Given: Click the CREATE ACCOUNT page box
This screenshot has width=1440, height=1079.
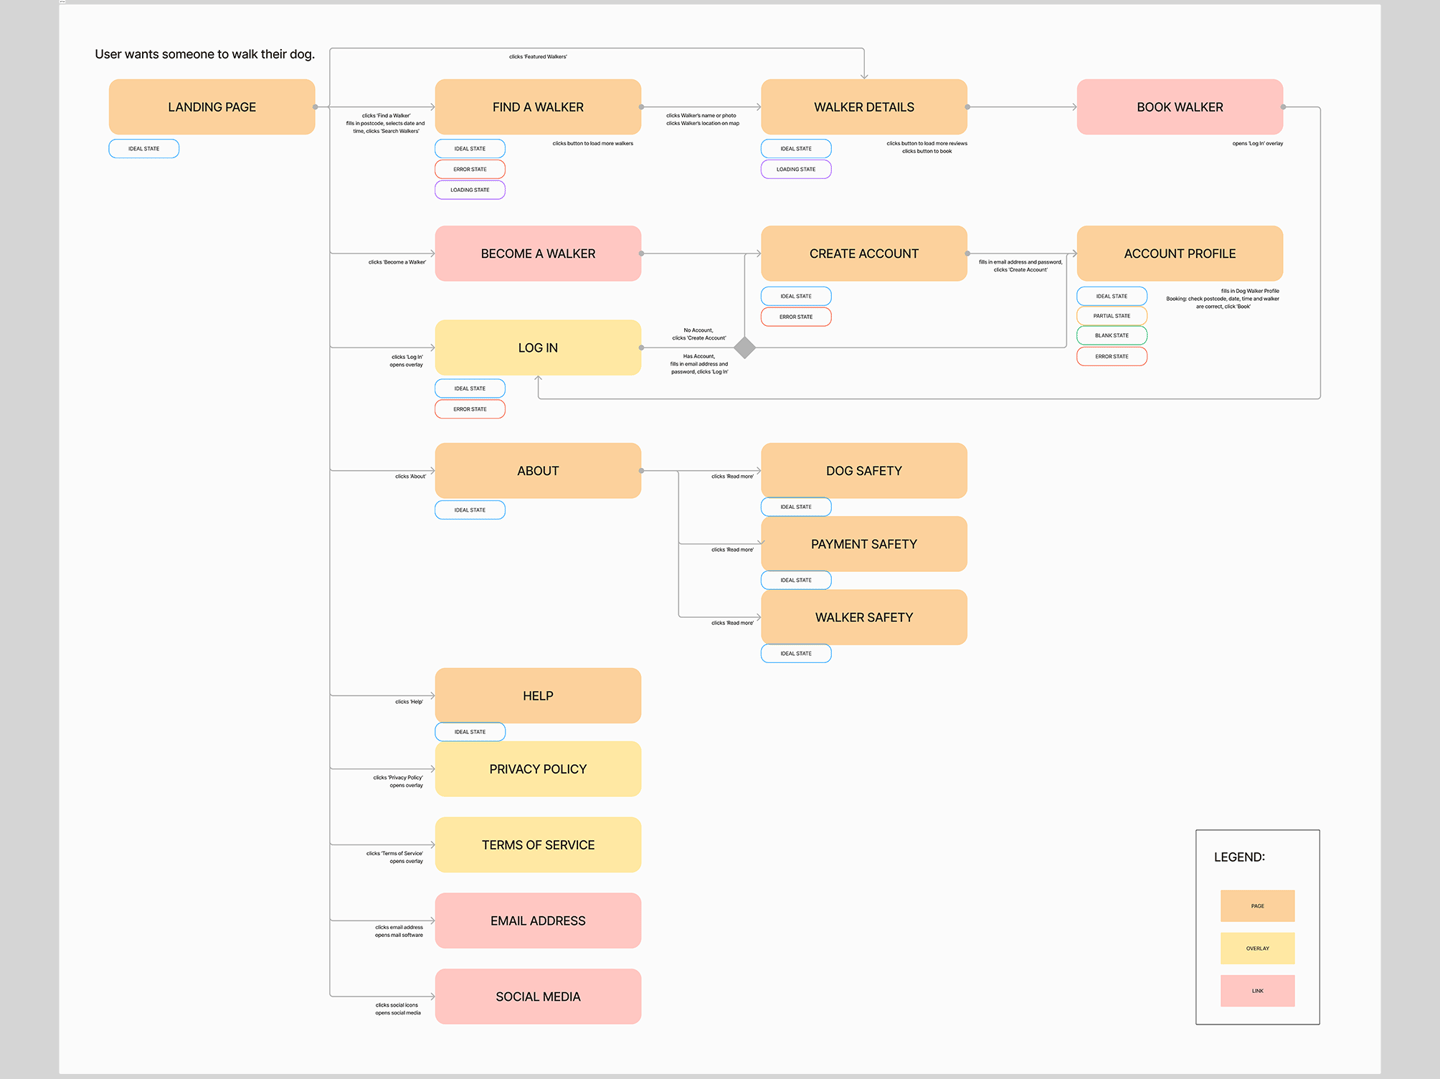Looking at the screenshot, I should [863, 253].
